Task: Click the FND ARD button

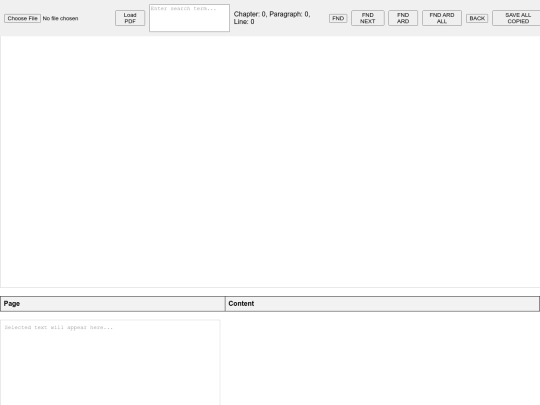Action: click(x=403, y=18)
